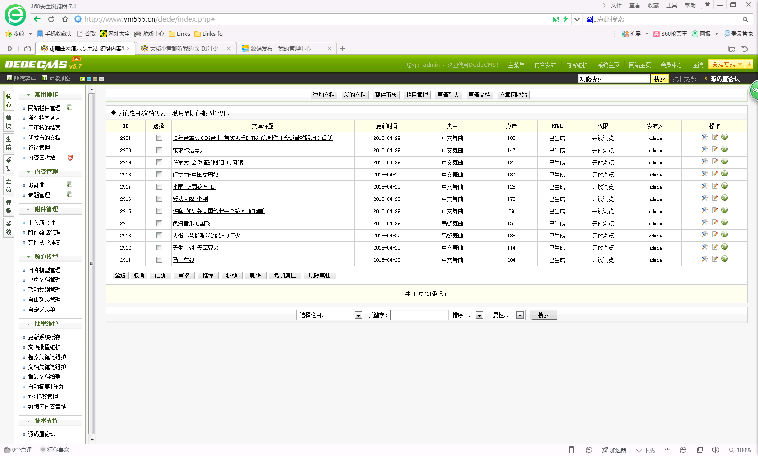This screenshot has height=456, width=758.
Task: Tick the checkbox of the seventh document row
Action: (159, 211)
